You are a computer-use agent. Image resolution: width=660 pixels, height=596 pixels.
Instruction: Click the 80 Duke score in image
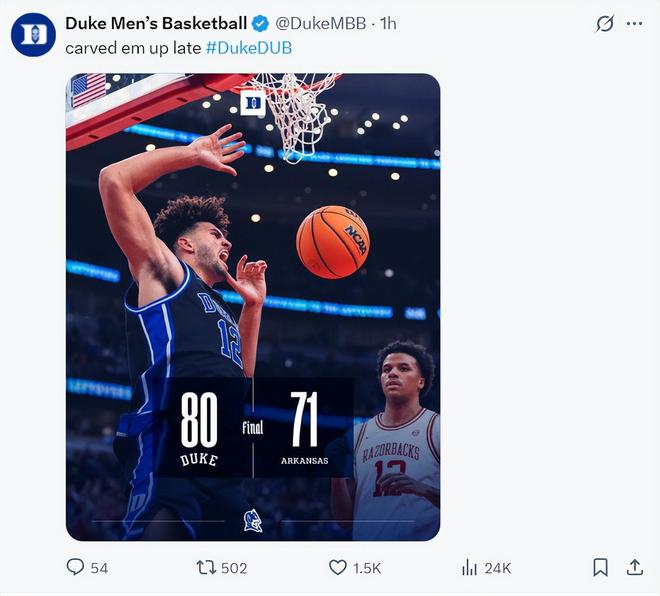pyautogui.click(x=199, y=421)
